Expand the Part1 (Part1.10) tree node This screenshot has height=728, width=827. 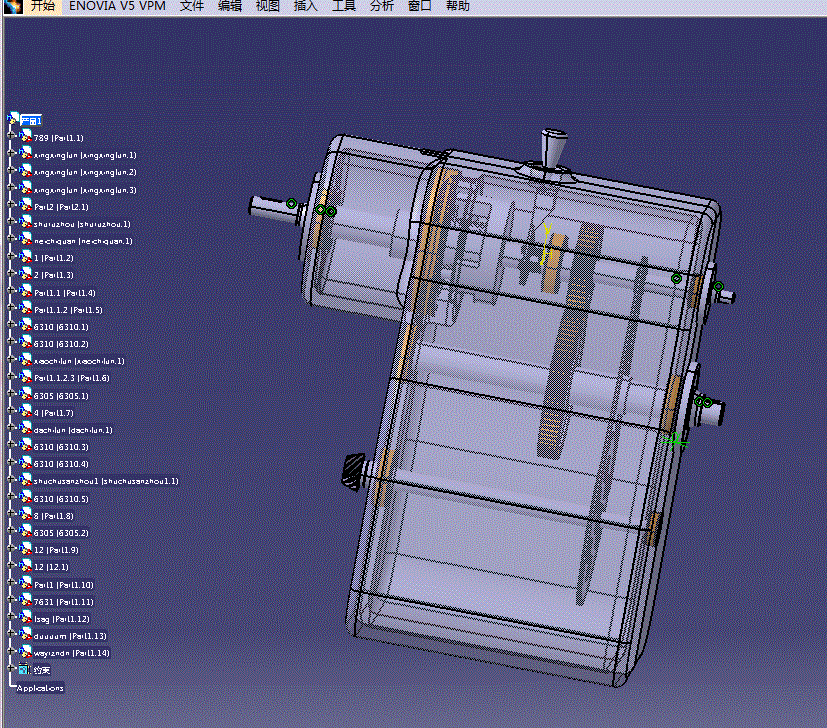(x=11, y=582)
